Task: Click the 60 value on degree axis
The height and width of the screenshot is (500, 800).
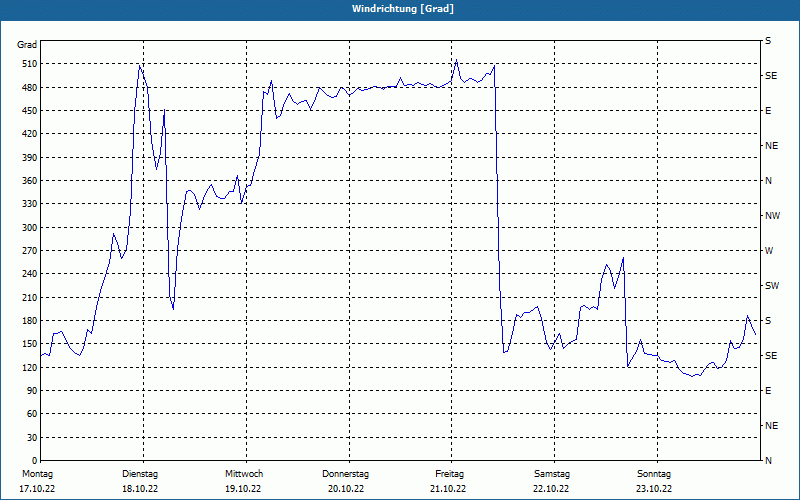Action: [31, 414]
